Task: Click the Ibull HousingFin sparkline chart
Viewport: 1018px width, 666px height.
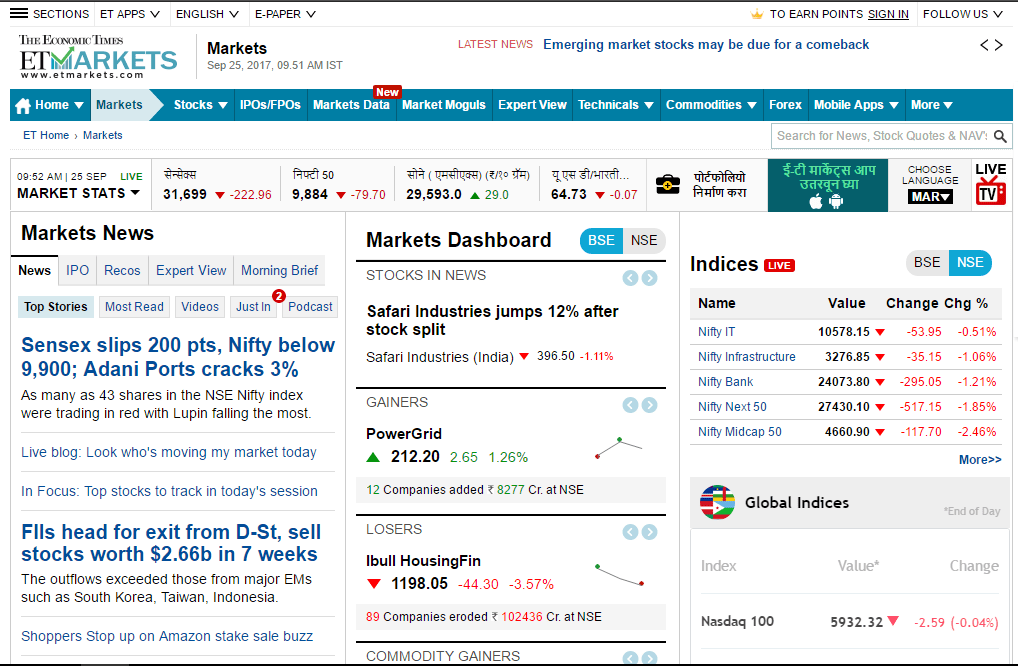Action: (x=619, y=575)
